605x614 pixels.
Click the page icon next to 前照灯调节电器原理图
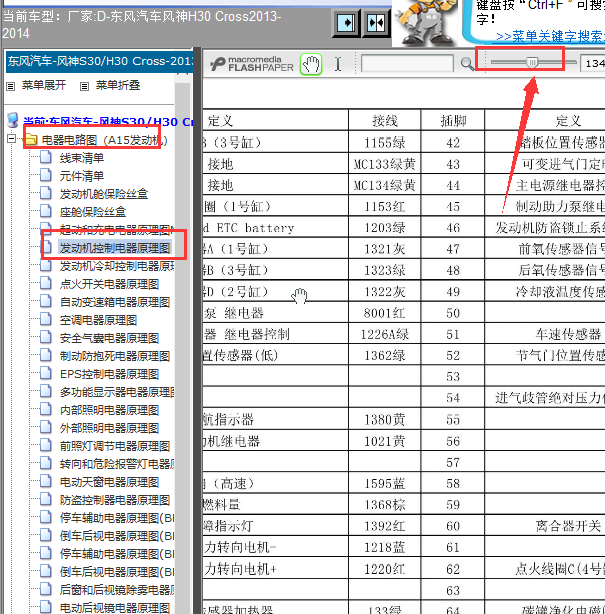[46, 446]
